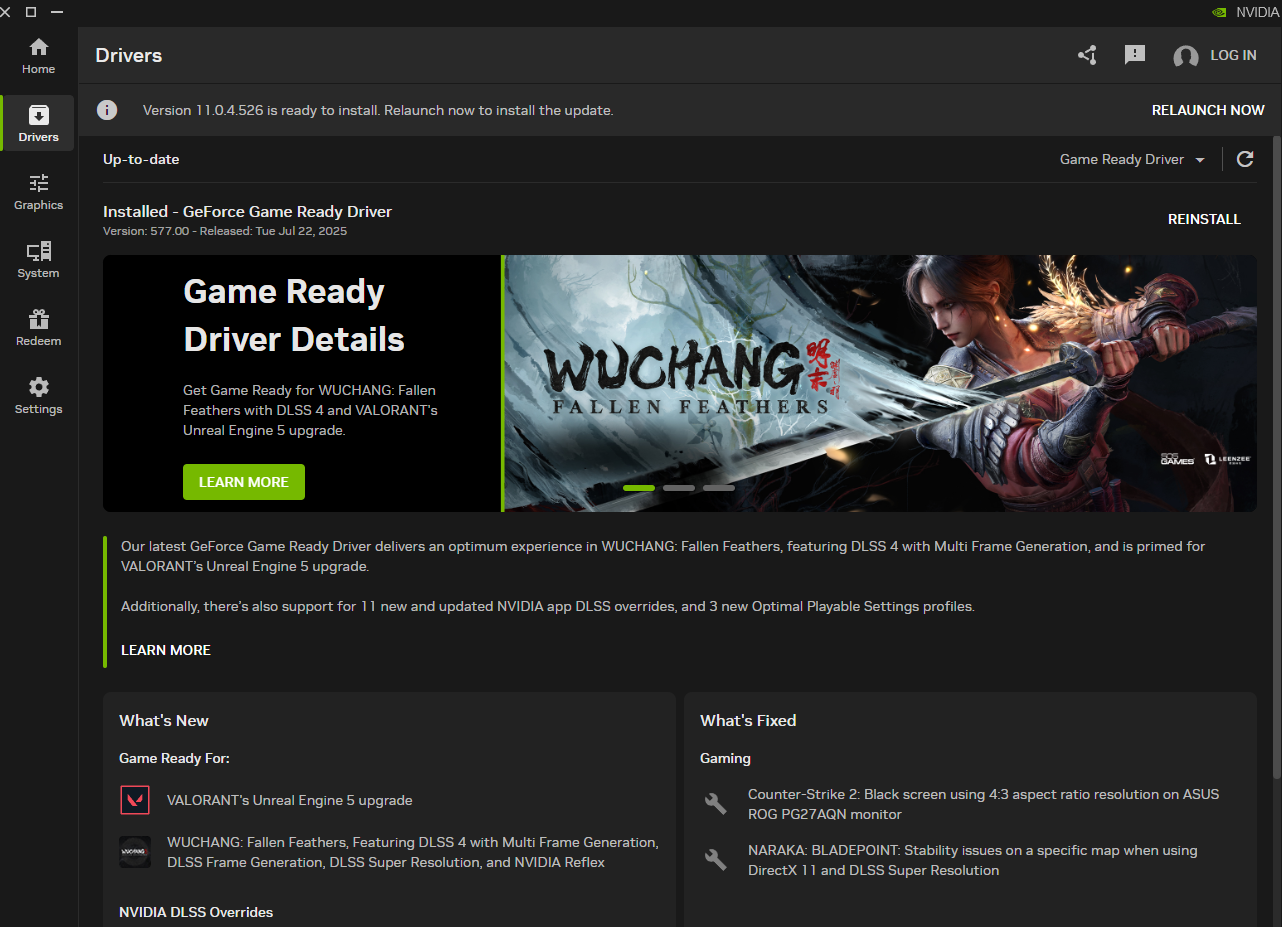Open the Home section in sidebar

(x=38, y=57)
